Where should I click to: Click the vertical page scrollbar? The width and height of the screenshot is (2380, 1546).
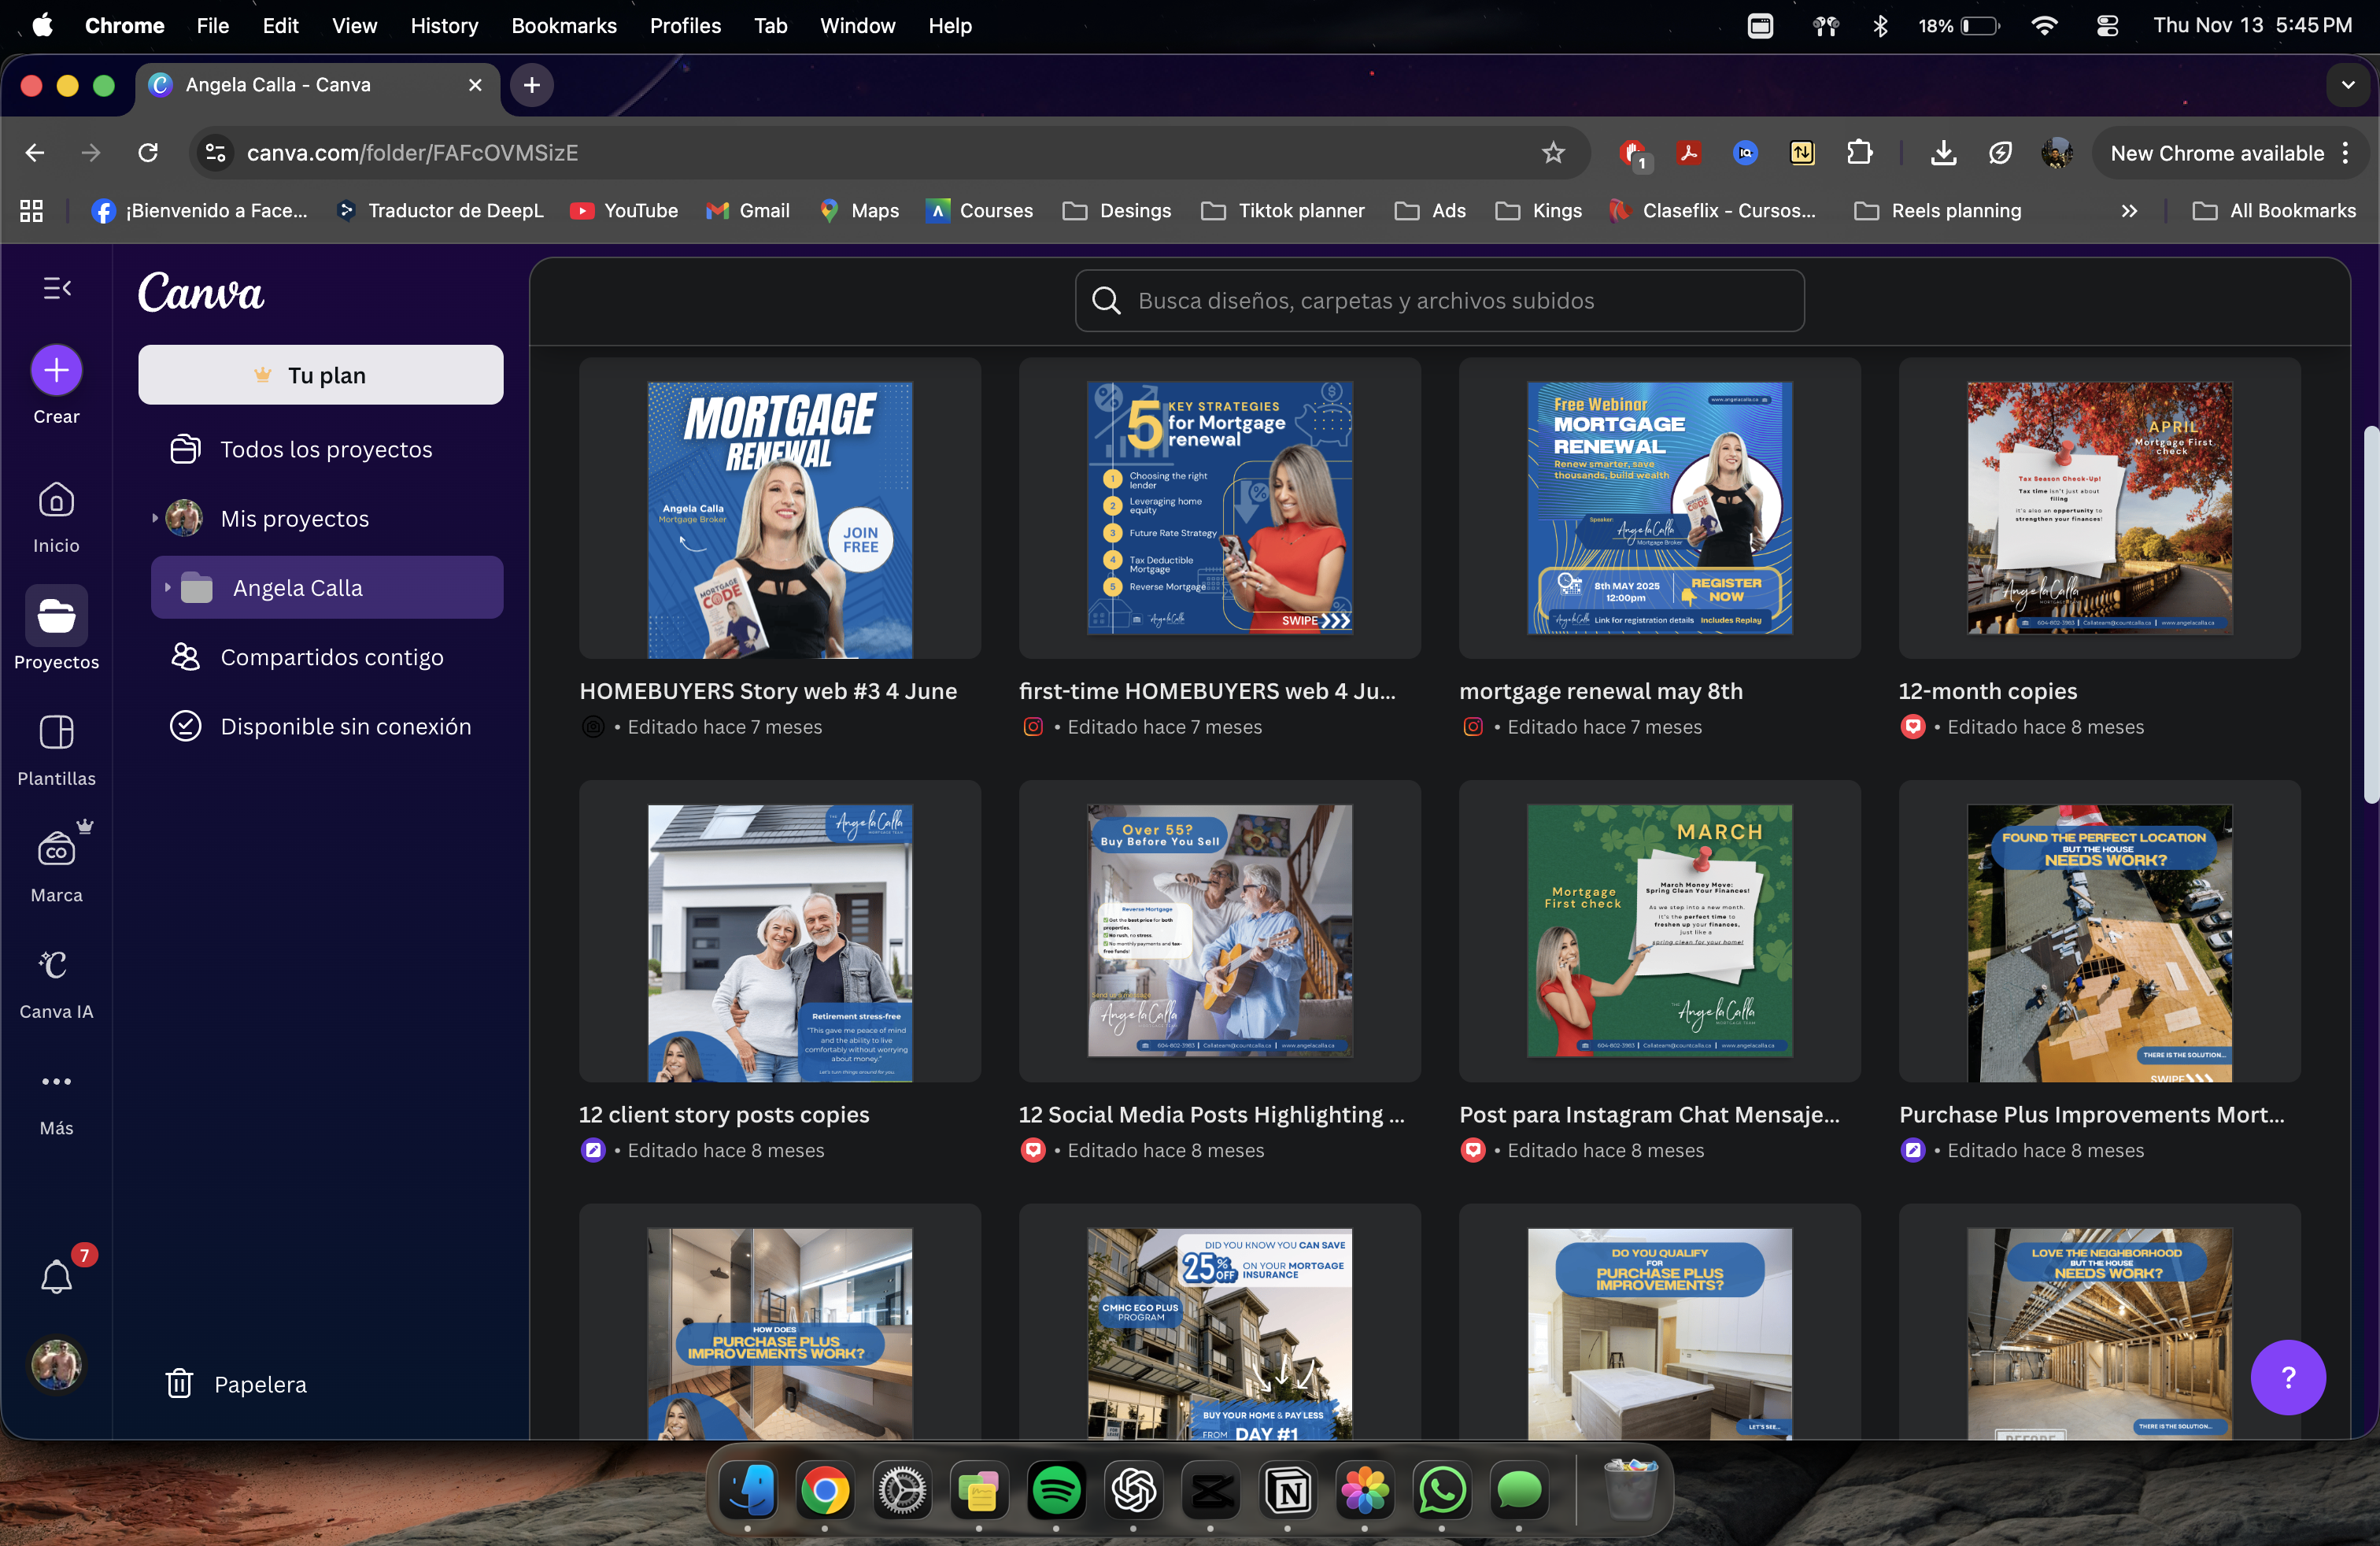point(2369,615)
